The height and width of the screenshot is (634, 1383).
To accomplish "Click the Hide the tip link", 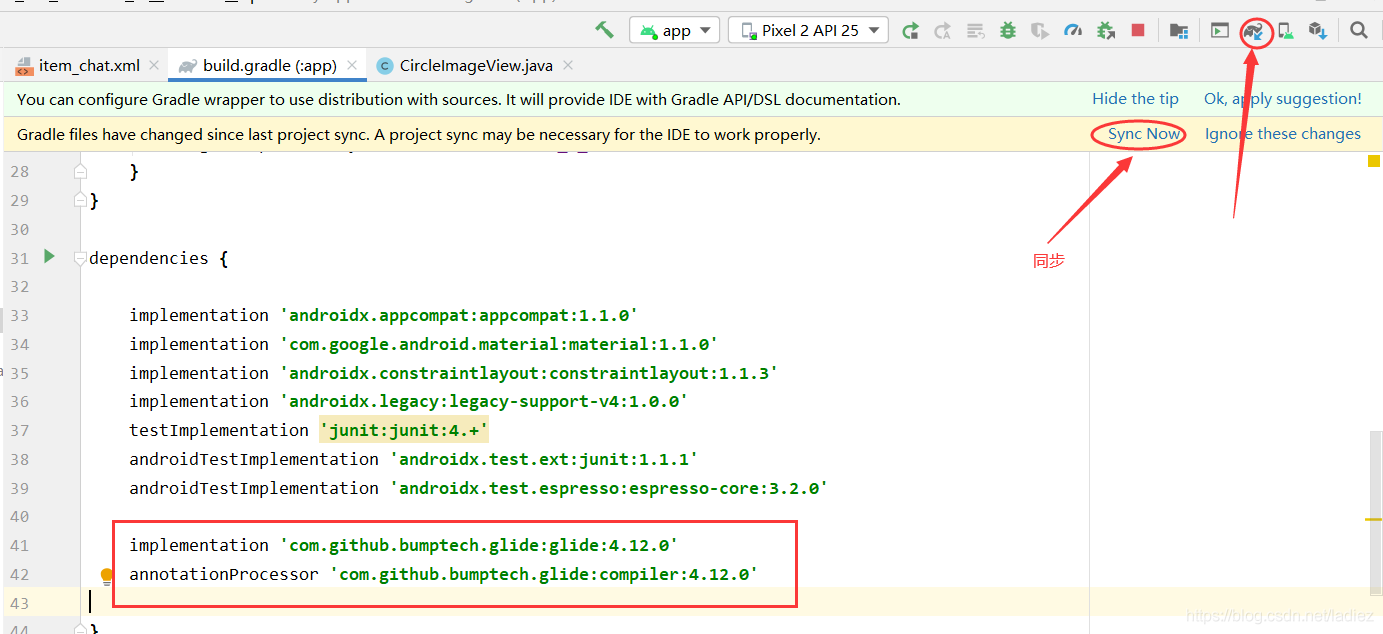I will tap(1135, 99).
